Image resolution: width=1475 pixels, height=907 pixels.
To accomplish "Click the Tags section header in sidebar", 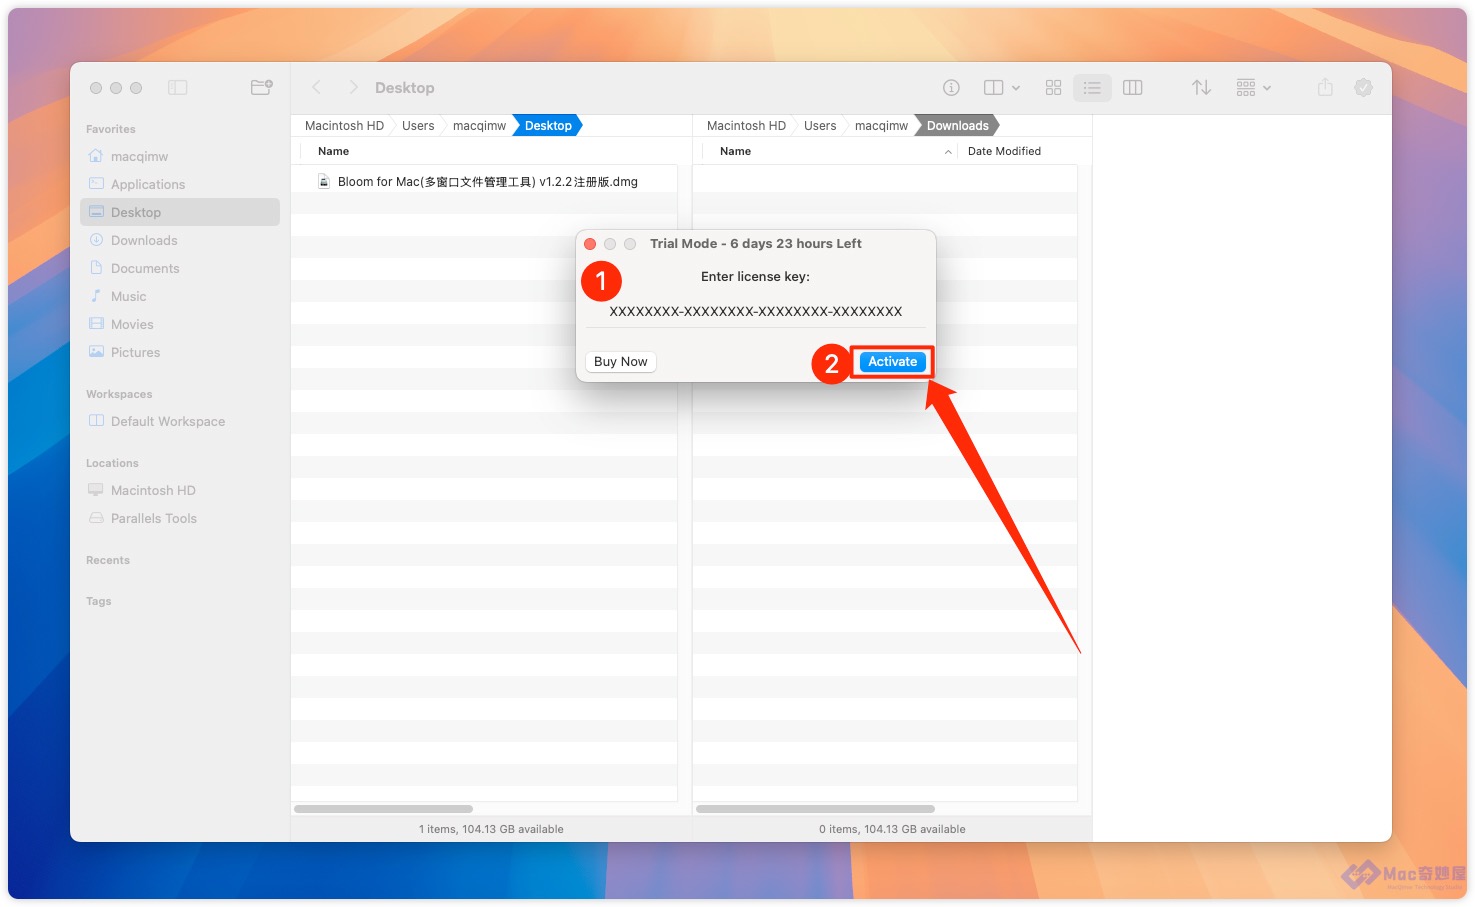I will coord(98,601).
